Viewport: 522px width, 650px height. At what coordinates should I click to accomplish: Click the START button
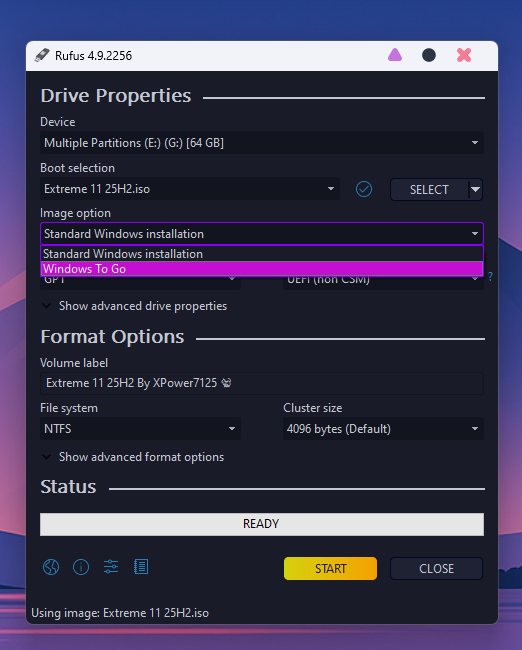pos(330,568)
